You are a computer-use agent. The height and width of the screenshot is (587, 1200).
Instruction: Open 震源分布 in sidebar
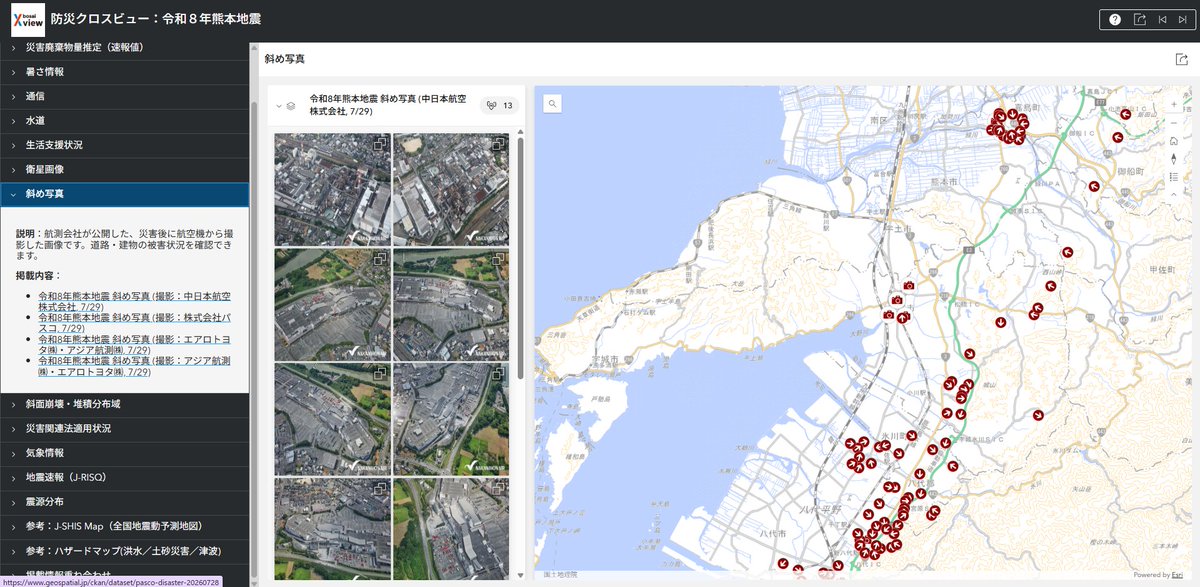pos(124,502)
